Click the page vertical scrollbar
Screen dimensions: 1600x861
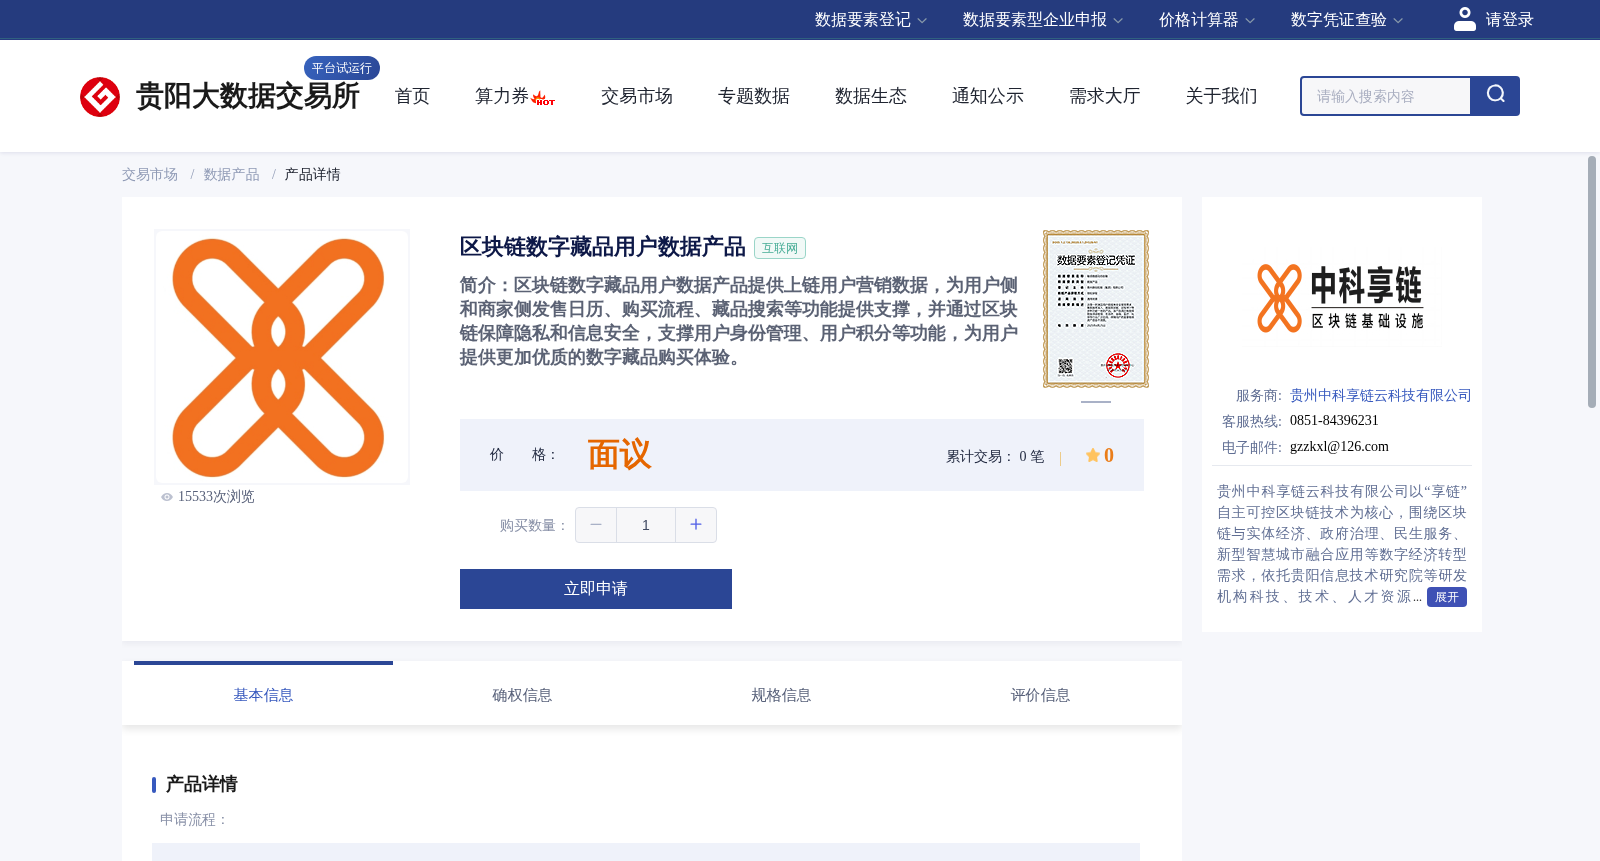point(1592,282)
